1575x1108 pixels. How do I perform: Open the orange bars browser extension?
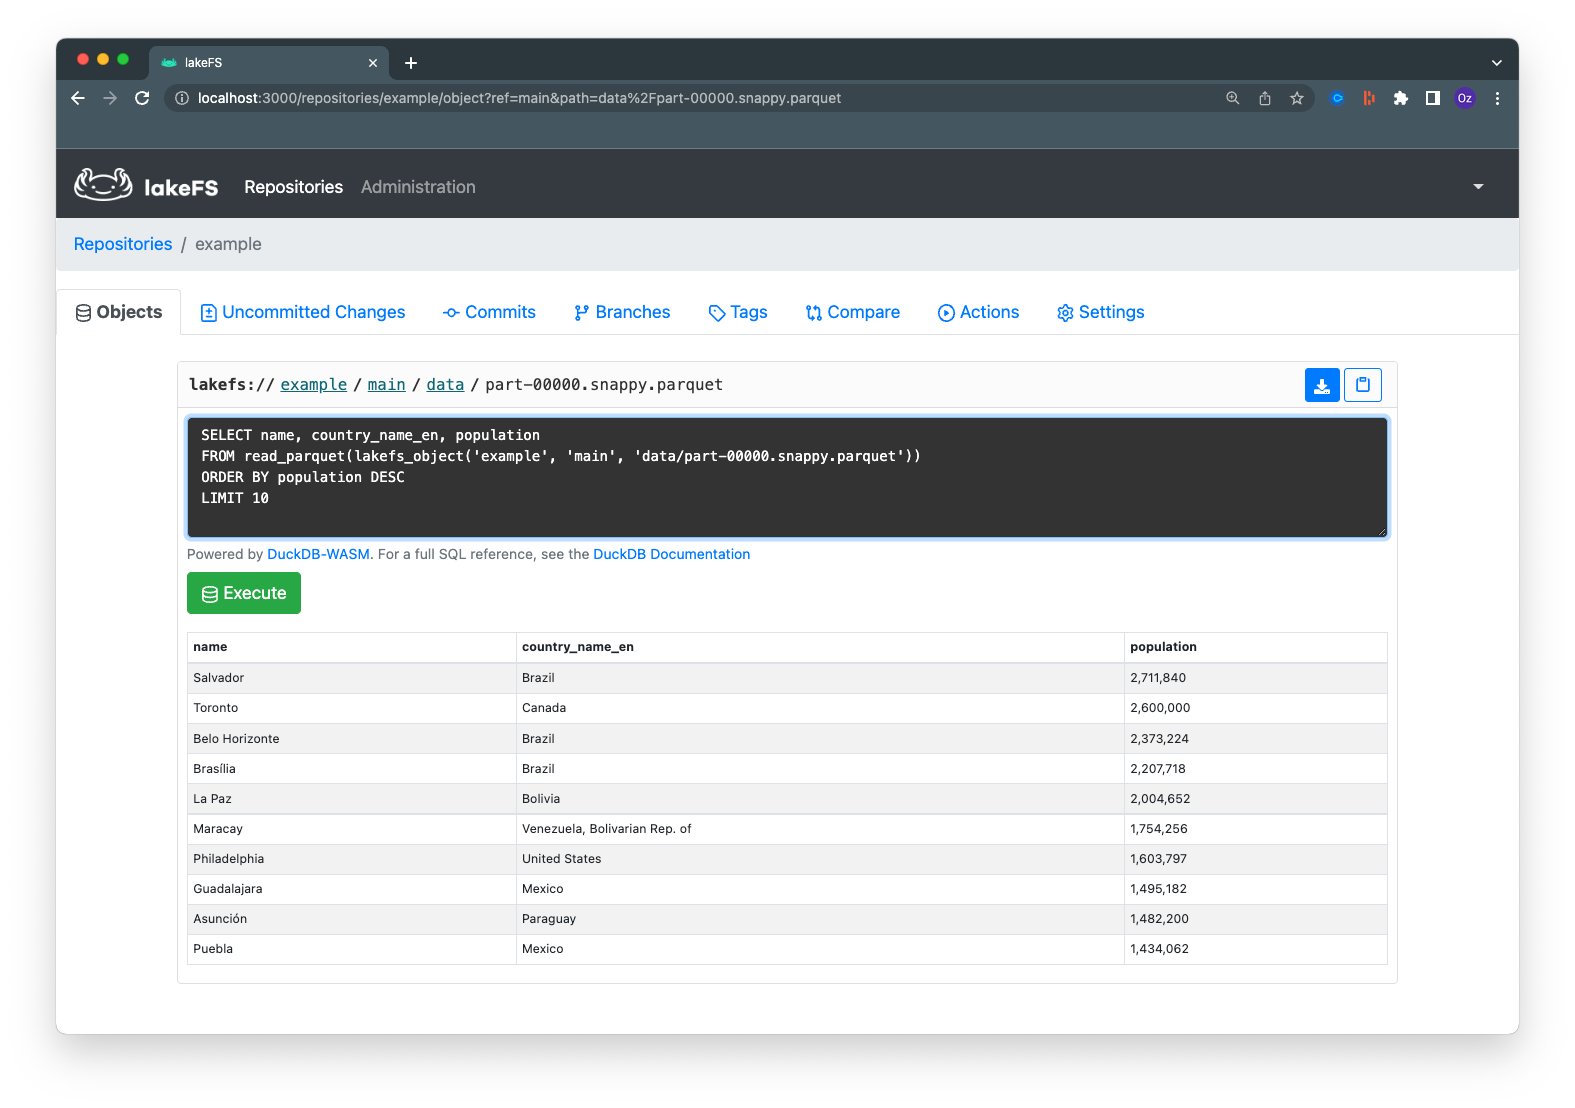tap(1369, 98)
